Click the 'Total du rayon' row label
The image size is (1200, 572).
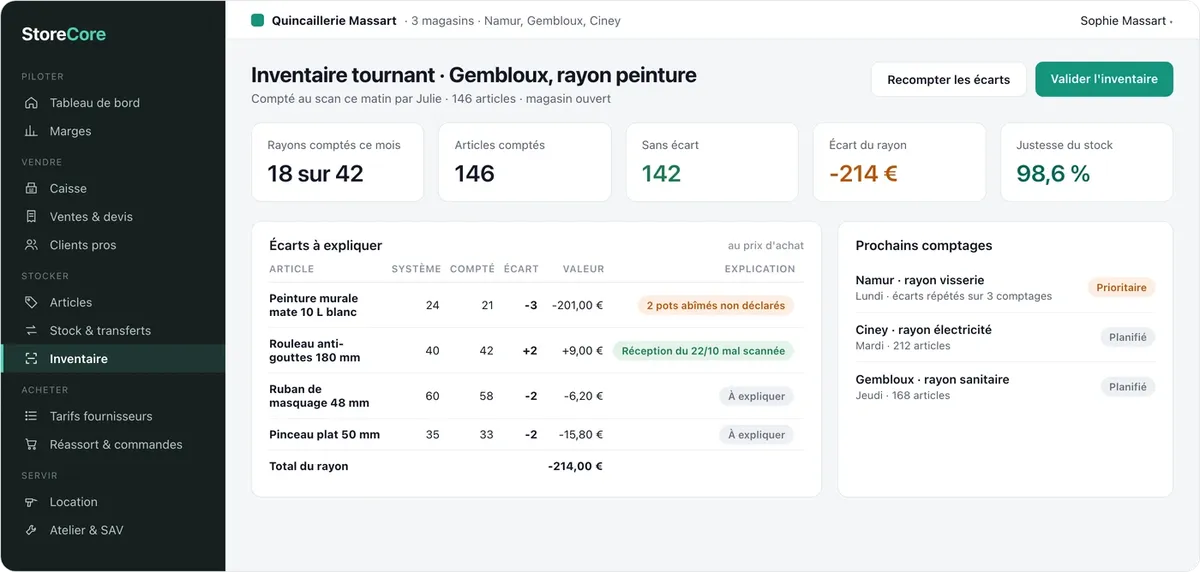[x=309, y=466]
